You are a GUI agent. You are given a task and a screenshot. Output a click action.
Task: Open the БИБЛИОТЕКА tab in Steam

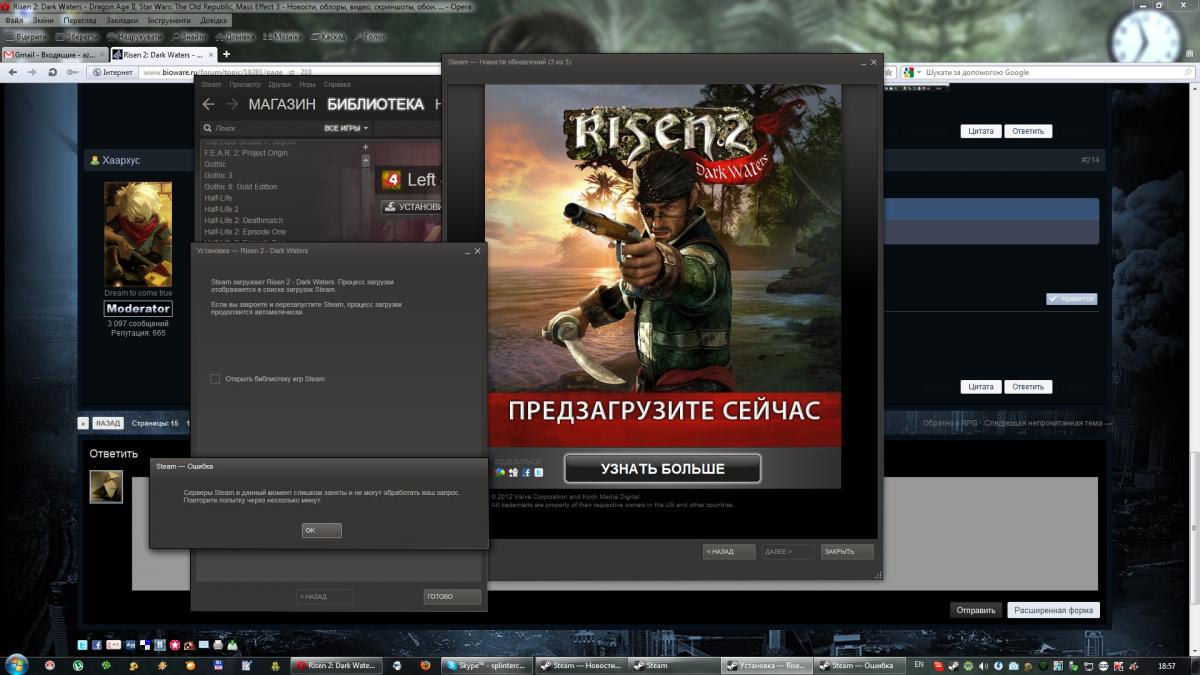click(375, 104)
